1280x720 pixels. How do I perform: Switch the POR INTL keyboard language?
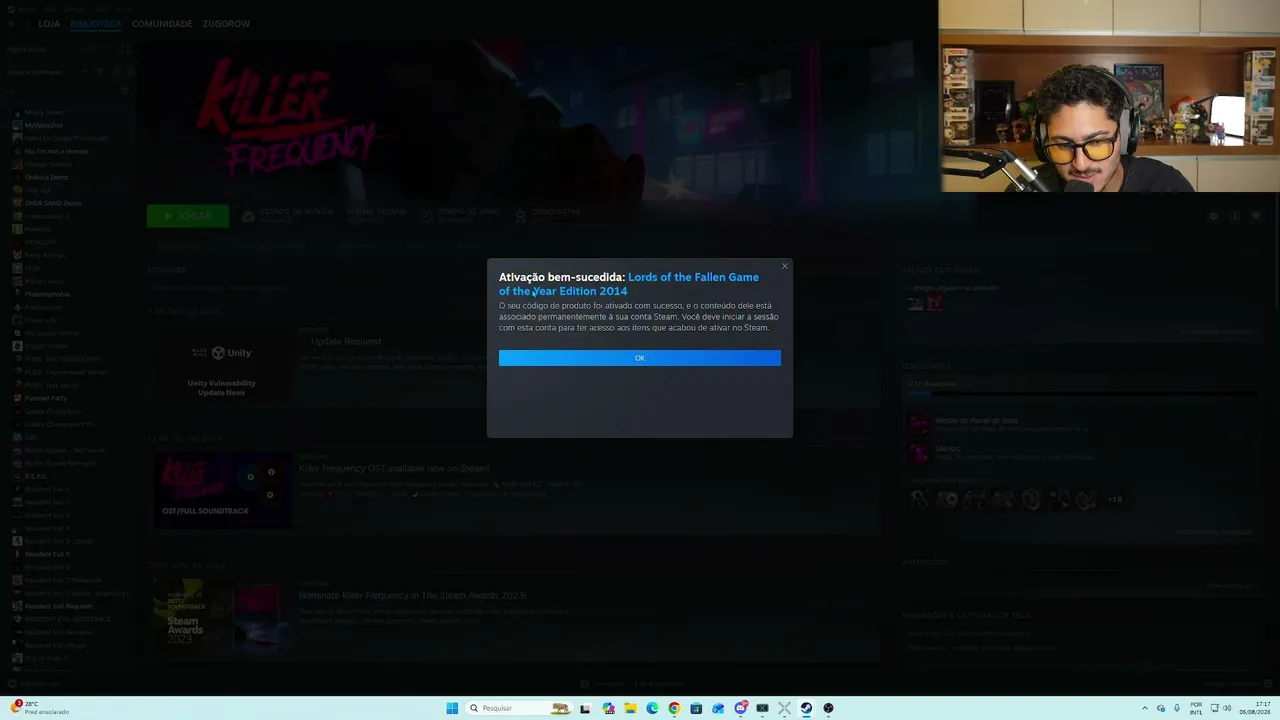1196,708
